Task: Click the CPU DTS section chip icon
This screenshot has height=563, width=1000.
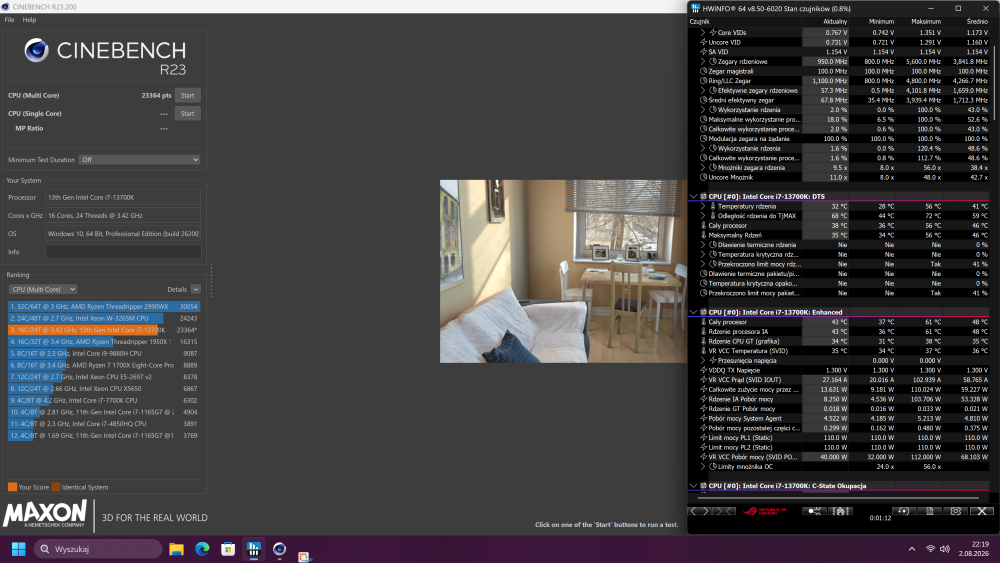Action: click(x=703, y=196)
